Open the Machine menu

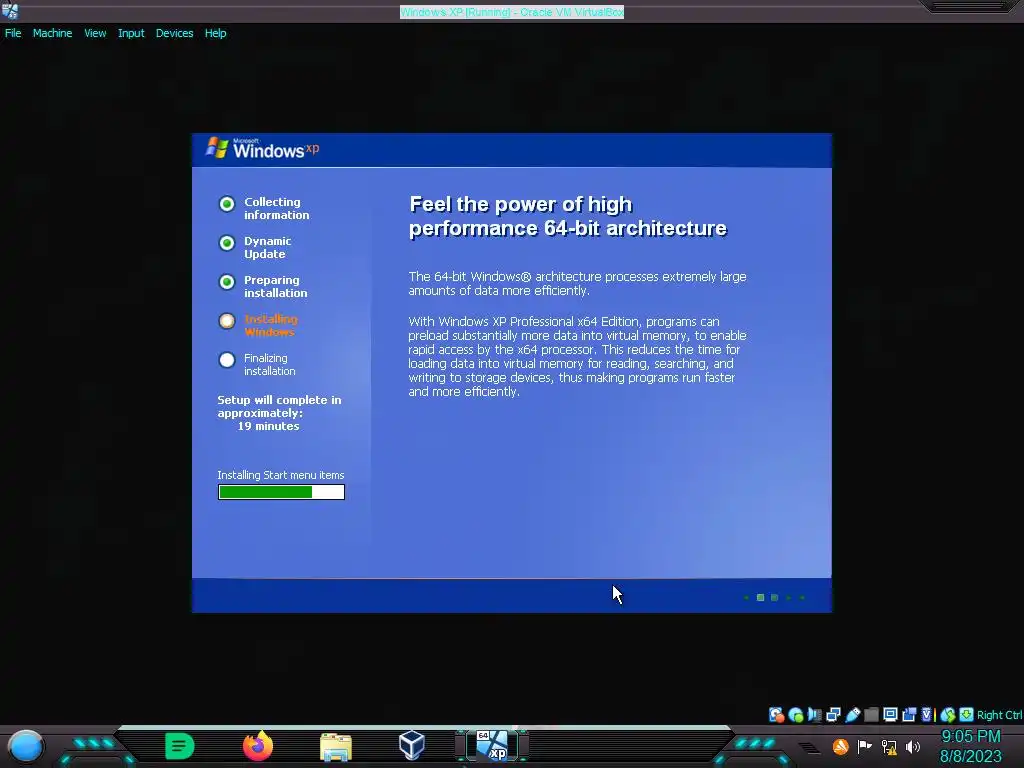pyautogui.click(x=52, y=33)
